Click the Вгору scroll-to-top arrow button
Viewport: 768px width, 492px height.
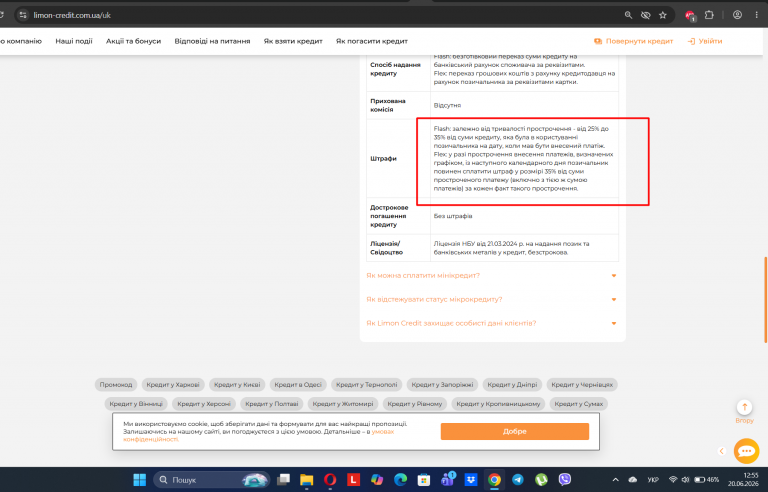tap(744, 407)
